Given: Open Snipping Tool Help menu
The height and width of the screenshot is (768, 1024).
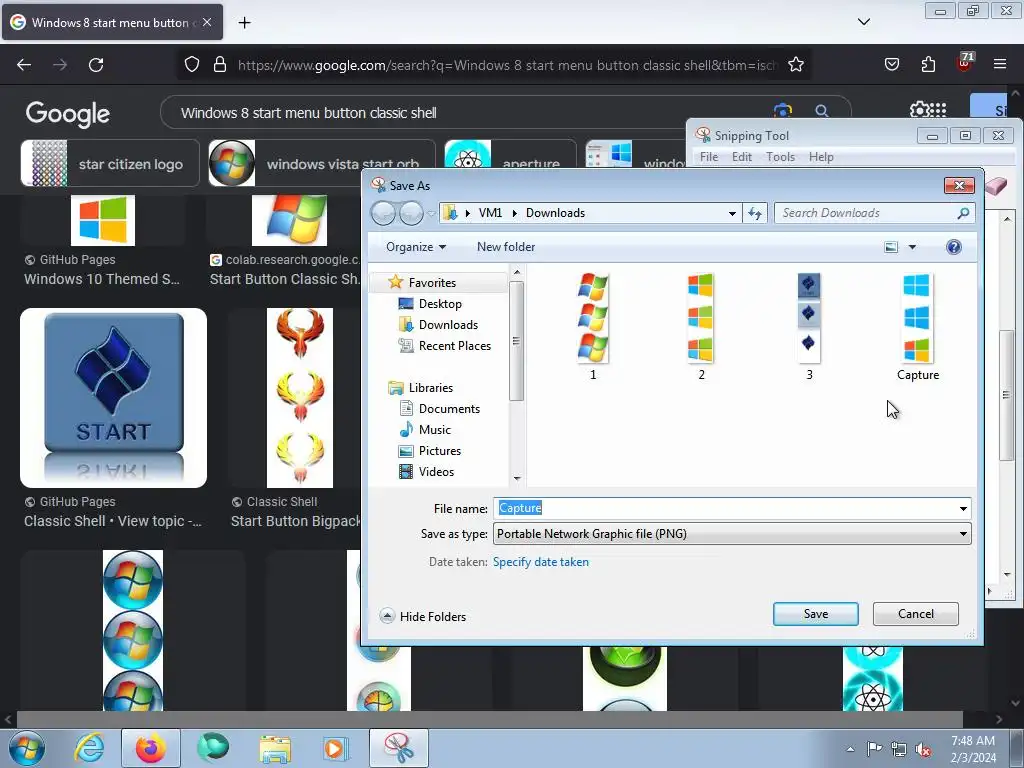Looking at the screenshot, I should click(821, 157).
